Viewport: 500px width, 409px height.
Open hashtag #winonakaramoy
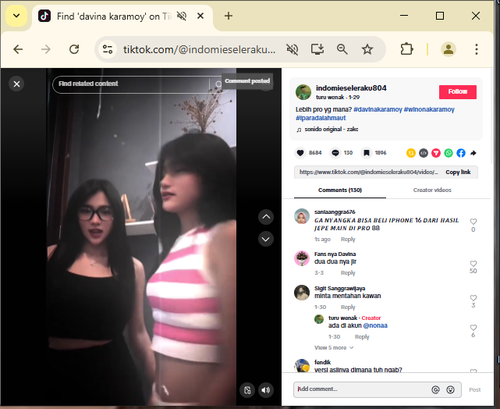[429, 109]
